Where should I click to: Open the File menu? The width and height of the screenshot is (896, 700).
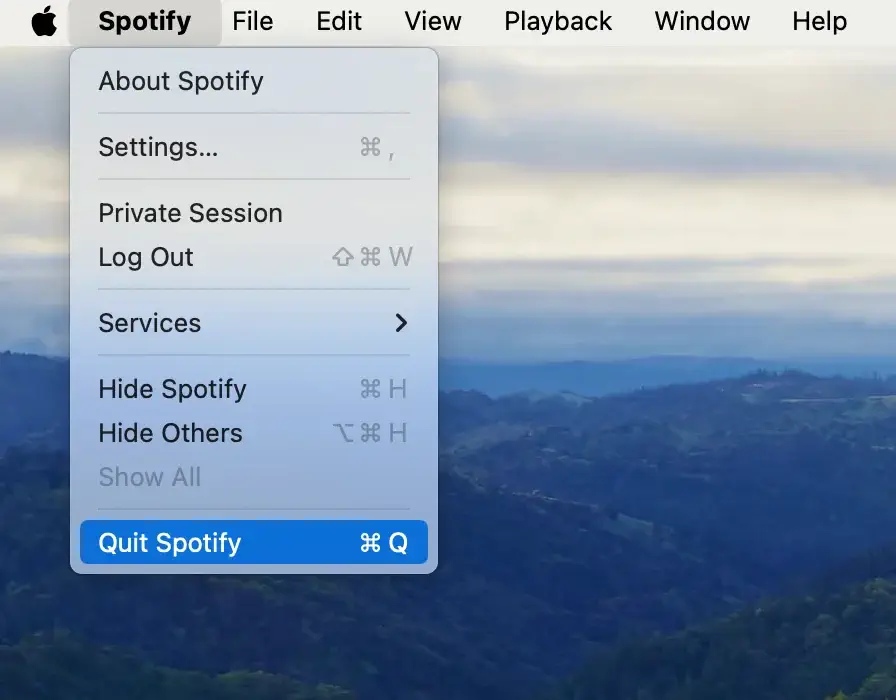[252, 21]
